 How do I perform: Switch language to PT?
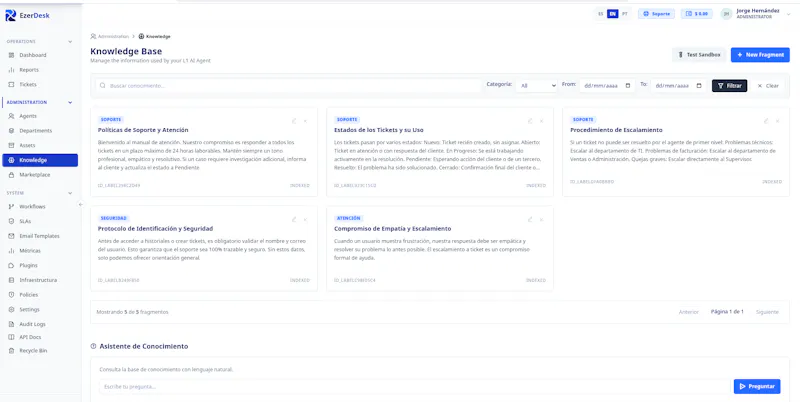coord(624,14)
